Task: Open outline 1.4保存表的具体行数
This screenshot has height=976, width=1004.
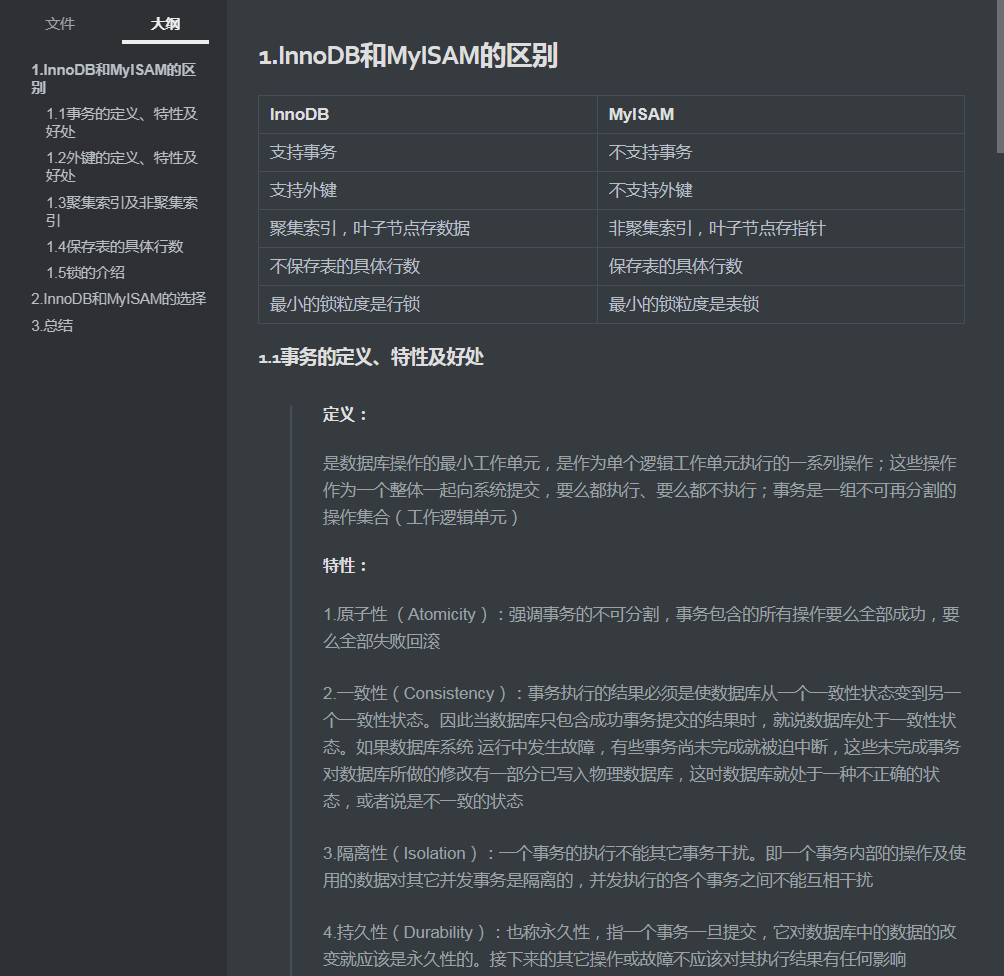Action: (x=115, y=247)
